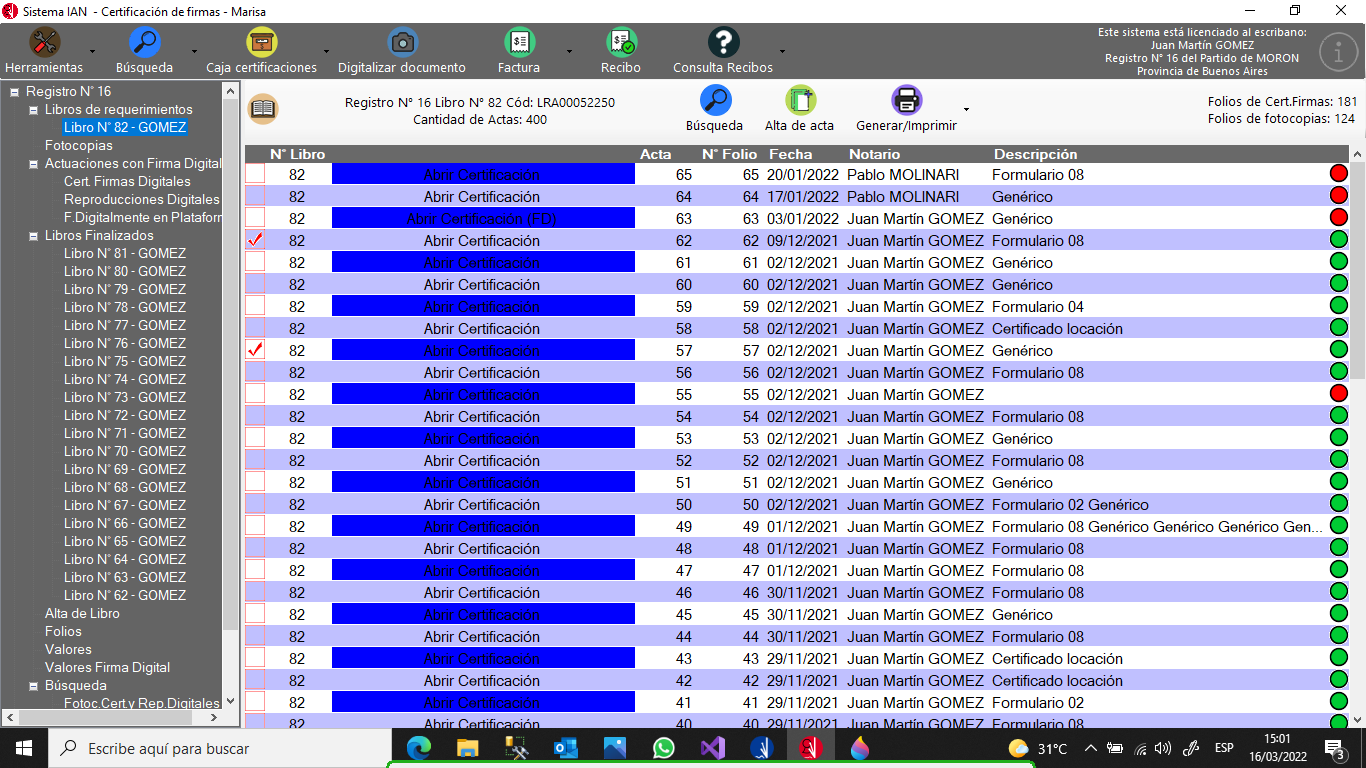Click the Generar/Imprimir printer icon
The height and width of the screenshot is (768, 1366).
click(906, 101)
